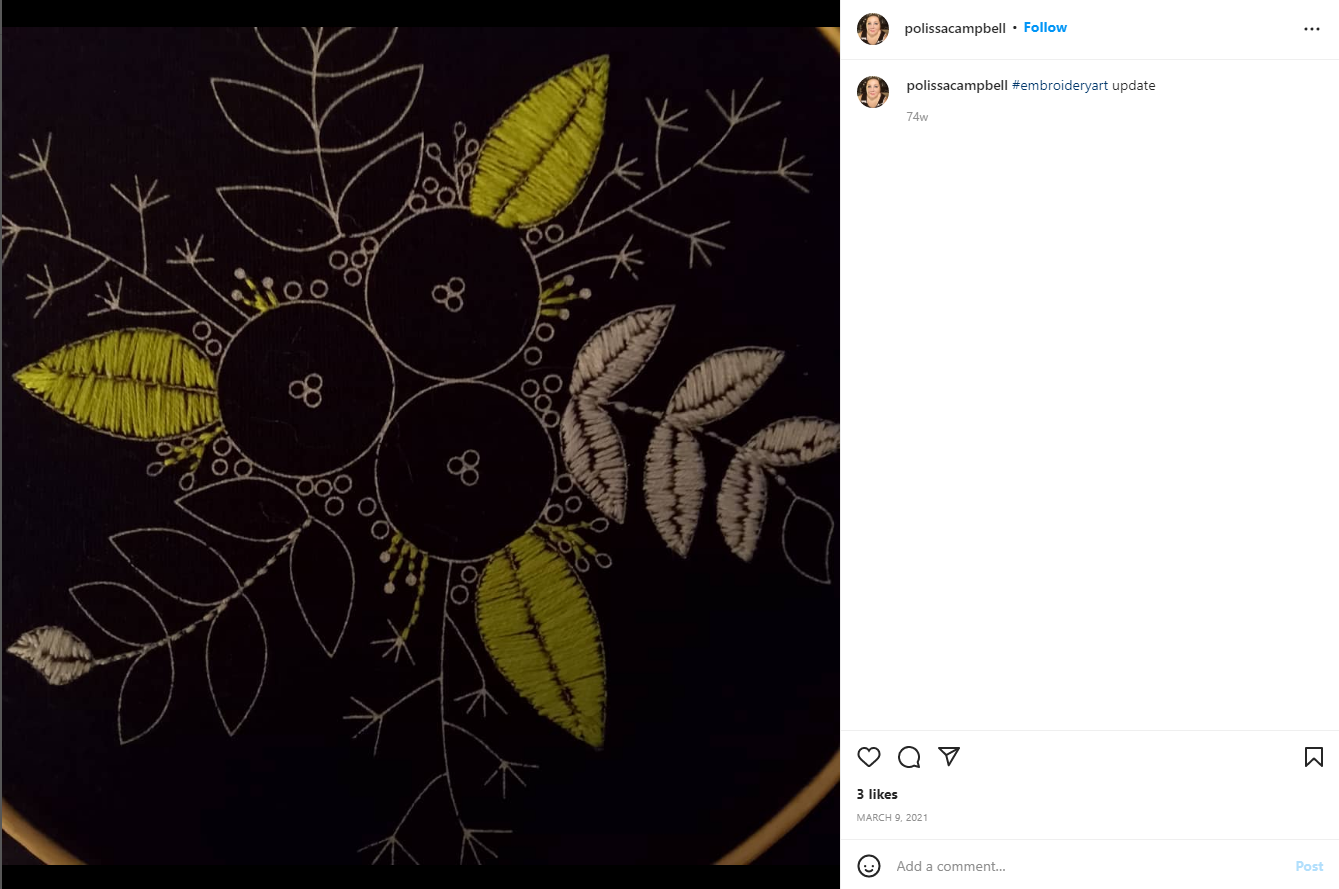Click the embroidery photo
This screenshot has width=1339, height=889.
420,445
